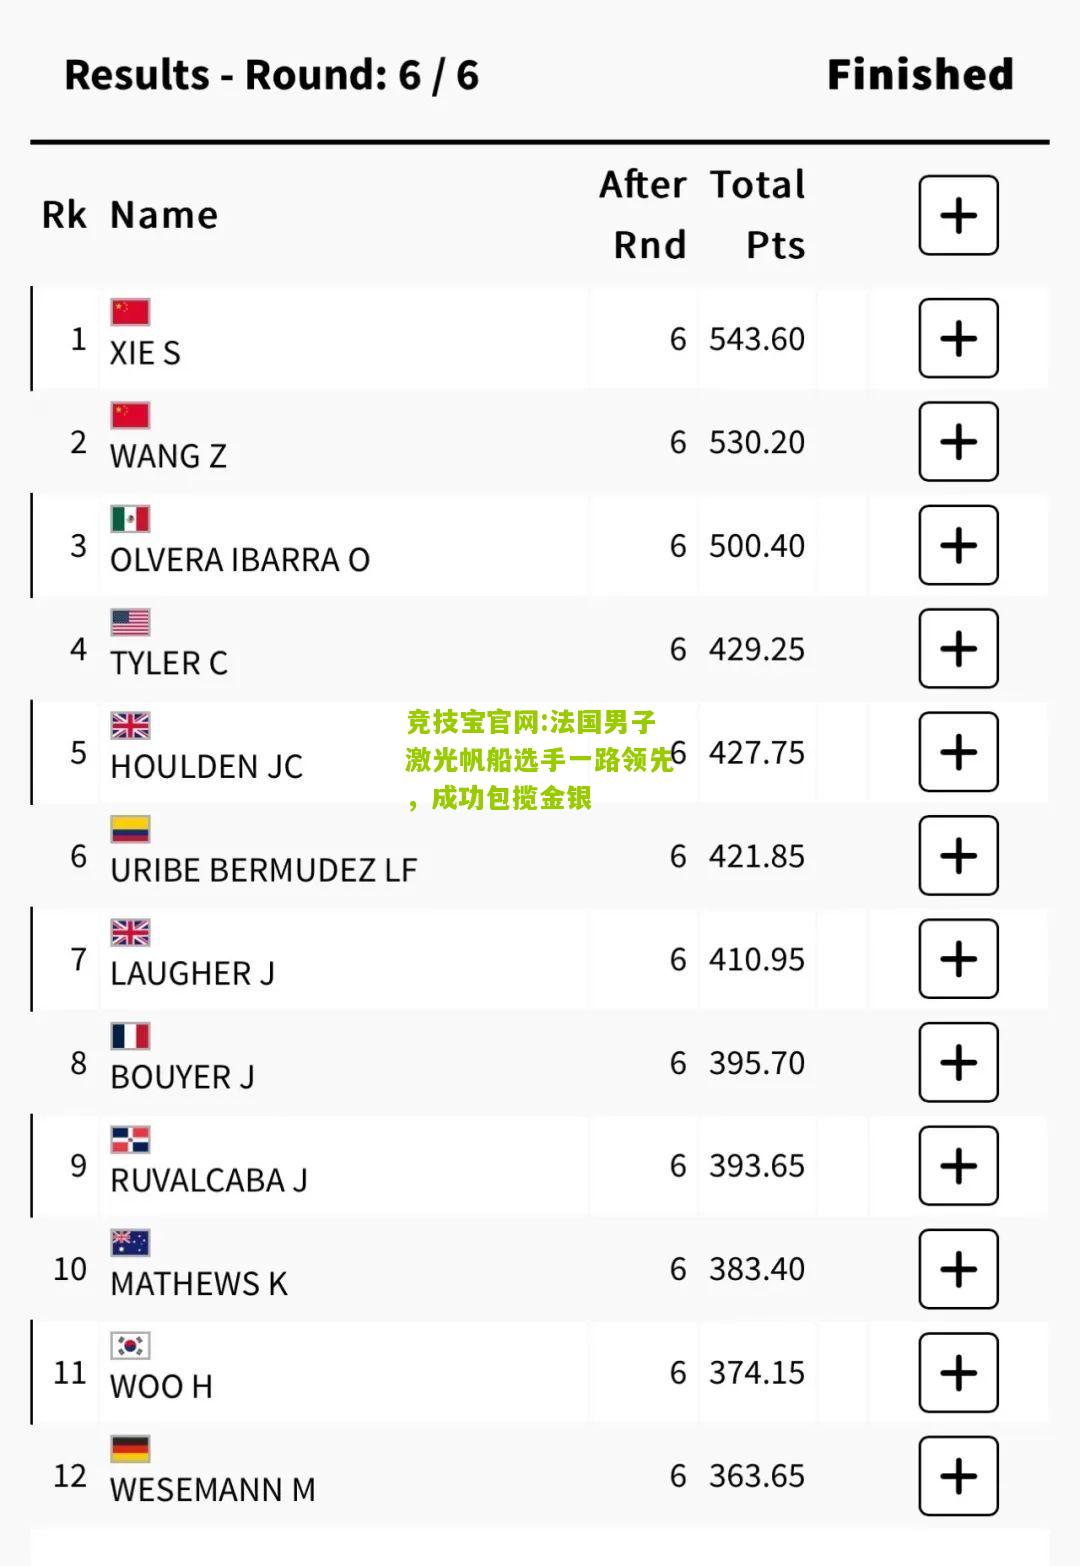This screenshot has height=1566, width=1080.
Task: Expand RUVALCABA J result row
Action: [x=958, y=1166]
